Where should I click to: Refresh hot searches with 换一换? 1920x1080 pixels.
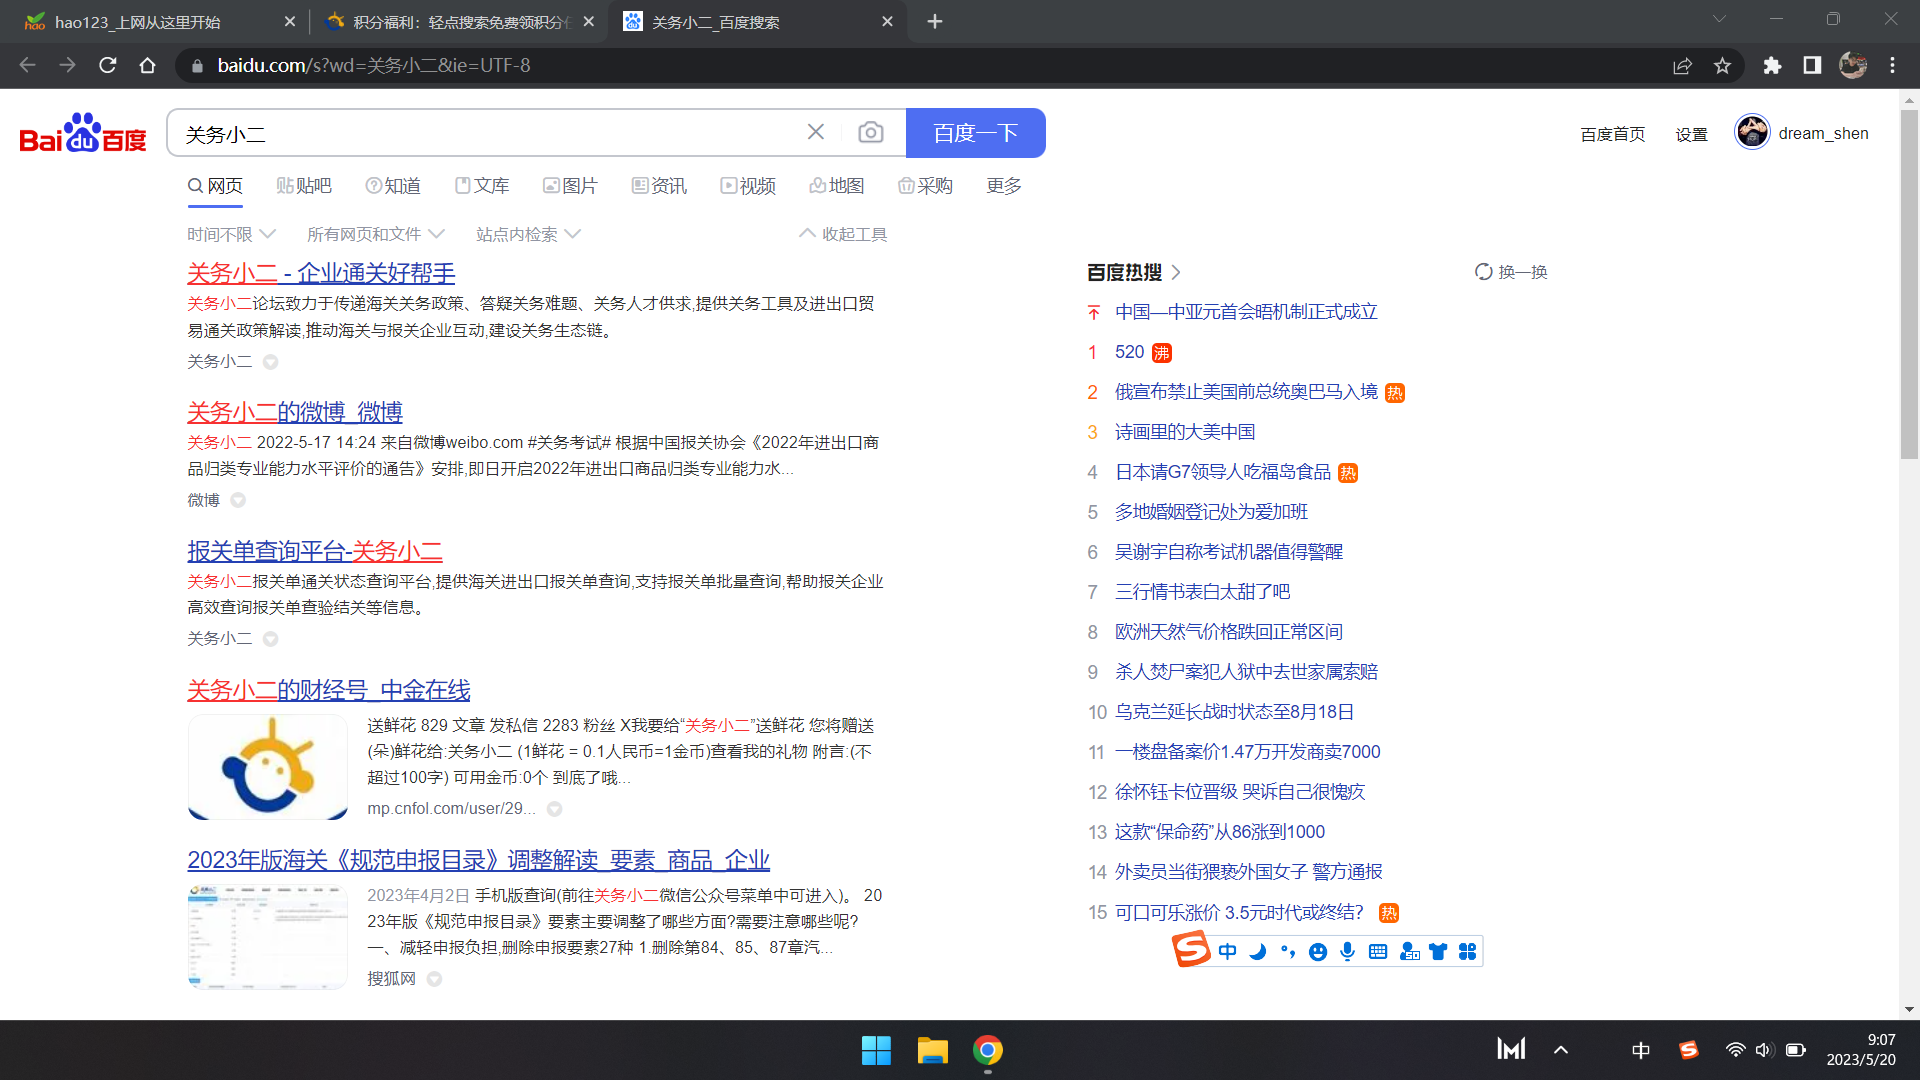pos(1511,272)
